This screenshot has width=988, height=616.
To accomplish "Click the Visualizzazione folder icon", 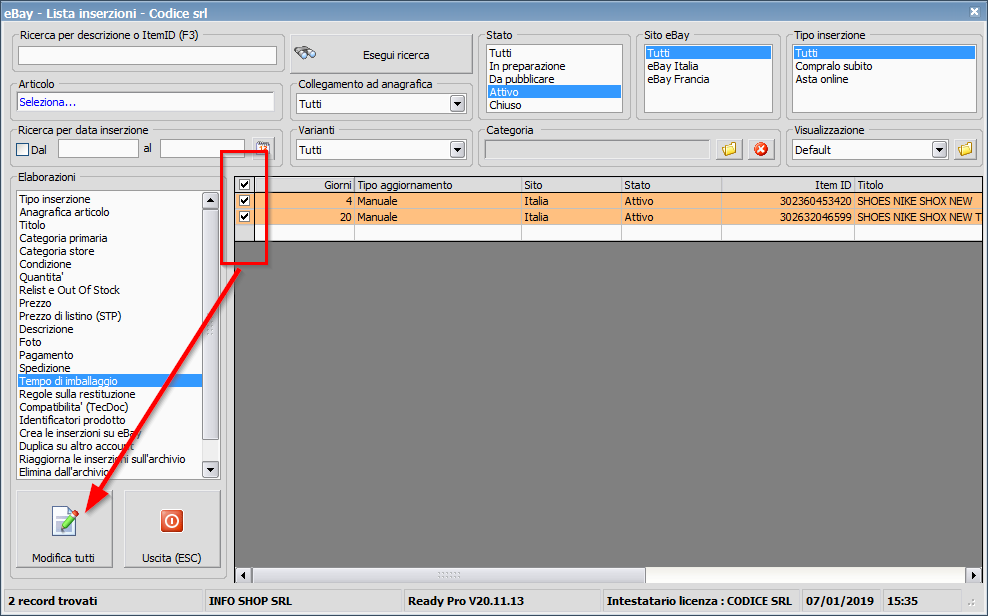I will click(x=965, y=149).
